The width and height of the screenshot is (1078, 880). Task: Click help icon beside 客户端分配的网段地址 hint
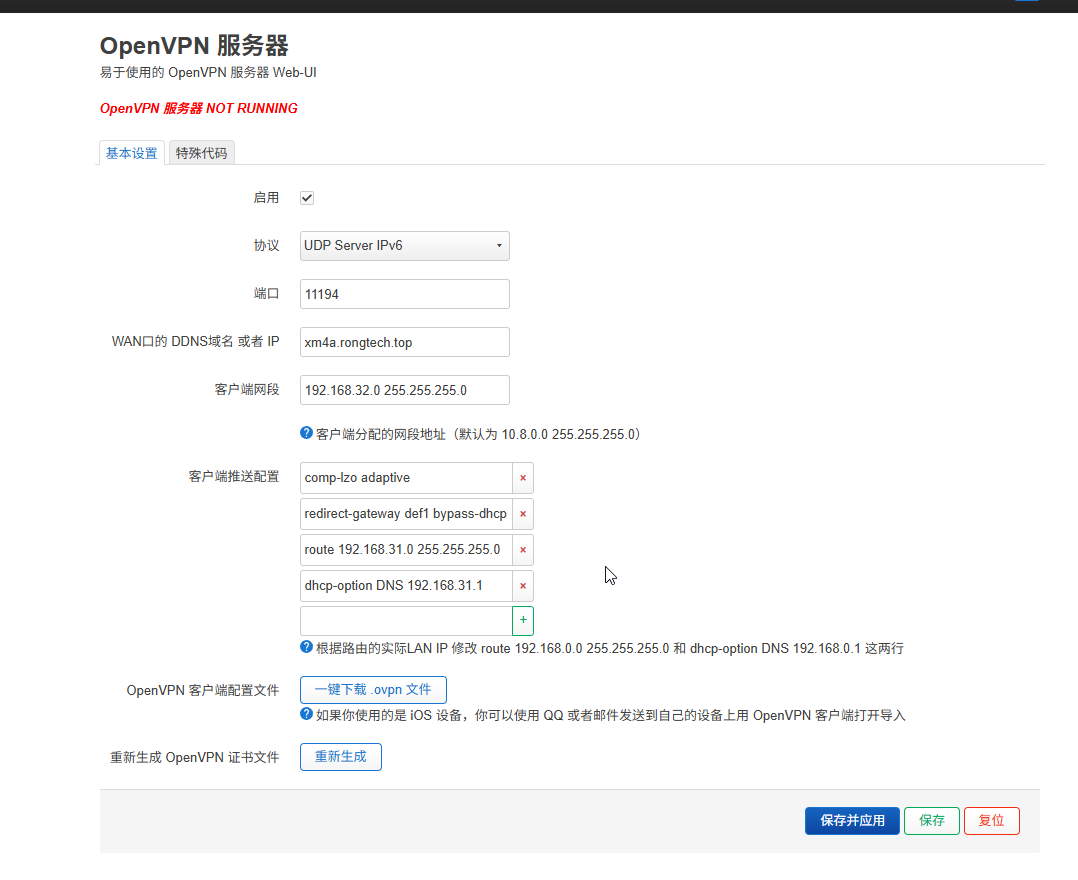point(307,433)
